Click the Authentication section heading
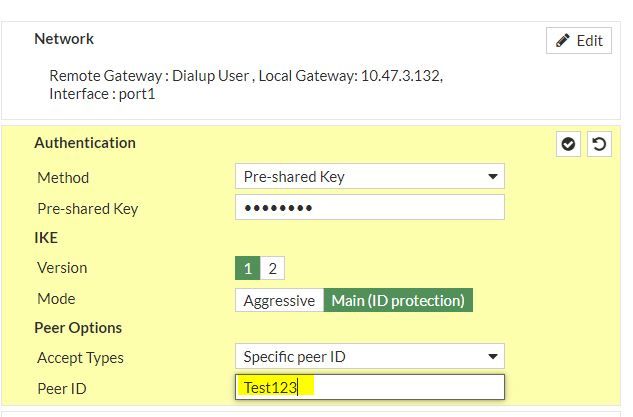This screenshot has height=417, width=633. pyautogui.click(x=85, y=143)
